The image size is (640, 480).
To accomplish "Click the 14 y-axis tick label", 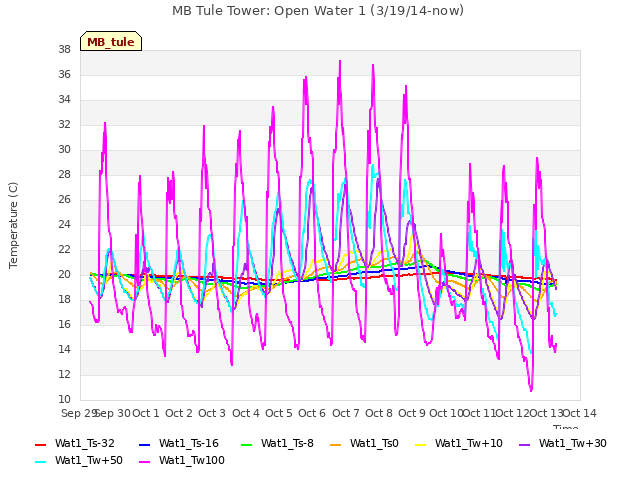I will [64, 349].
